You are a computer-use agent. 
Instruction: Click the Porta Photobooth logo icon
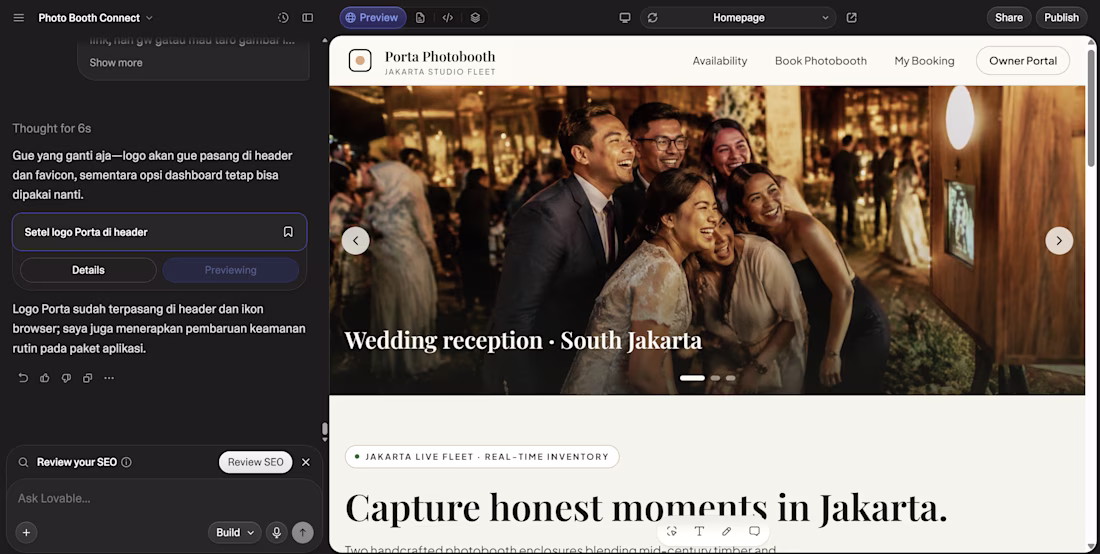(x=360, y=61)
